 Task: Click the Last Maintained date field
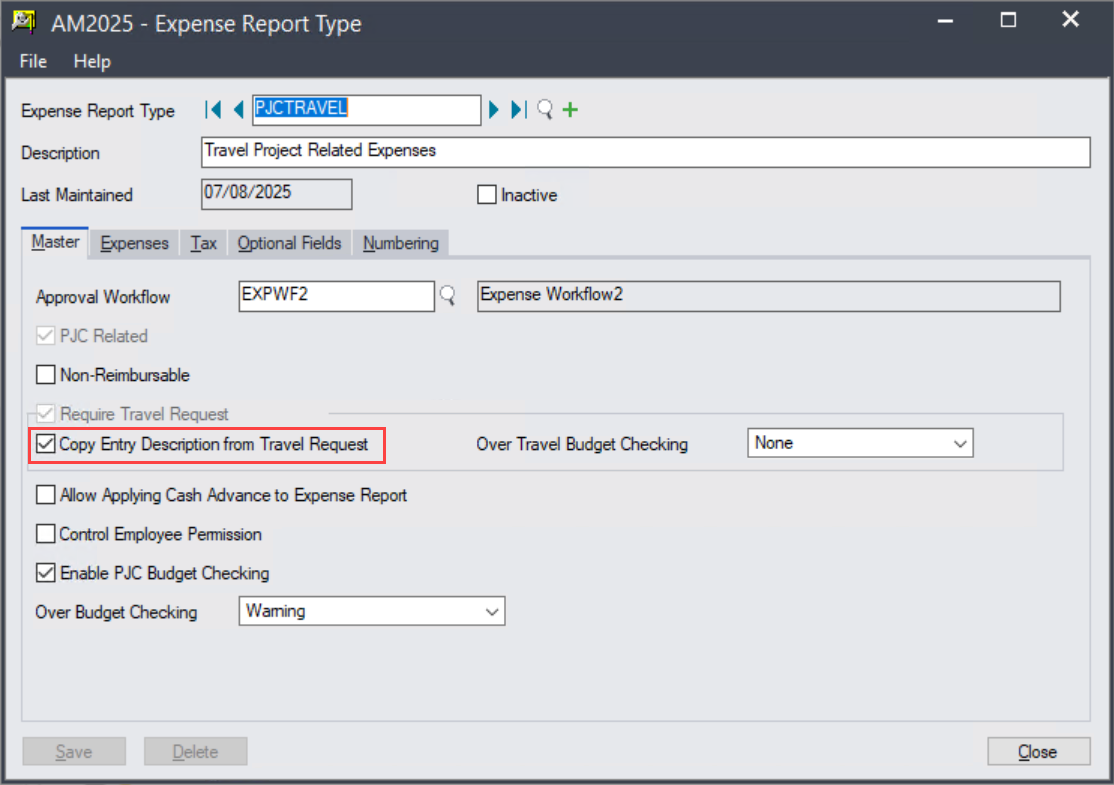276,194
